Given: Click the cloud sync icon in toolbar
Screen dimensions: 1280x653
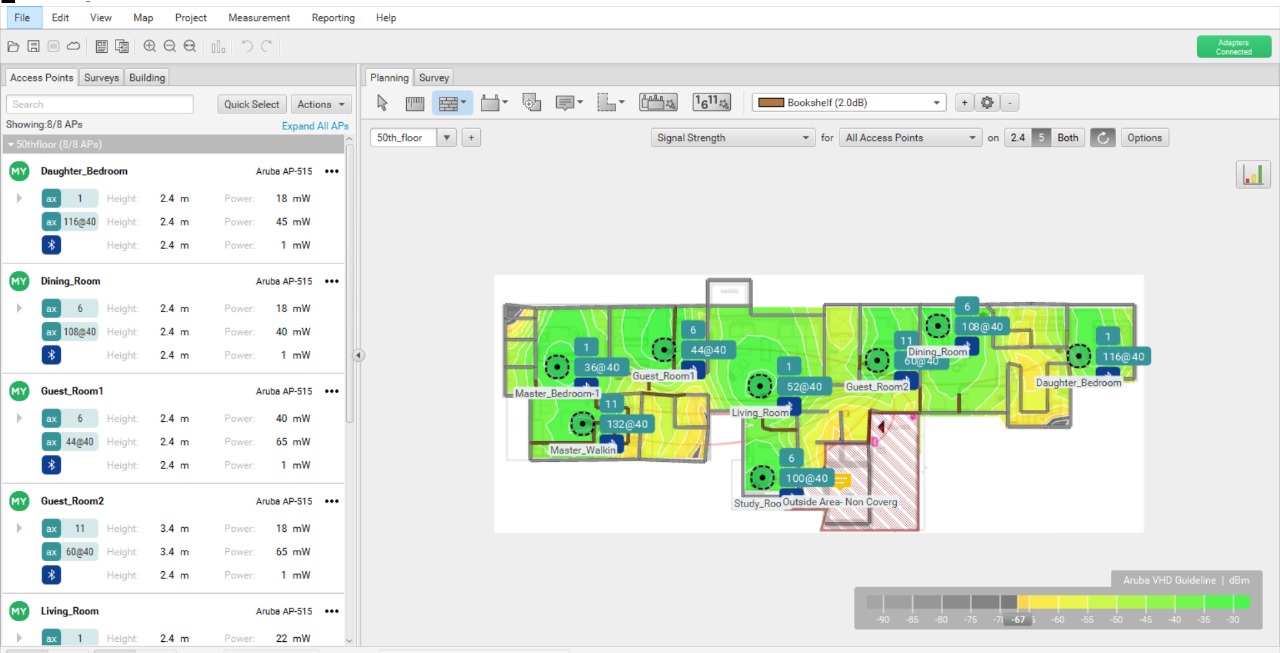Looking at the screenshot, I should (x=73, y=46).
